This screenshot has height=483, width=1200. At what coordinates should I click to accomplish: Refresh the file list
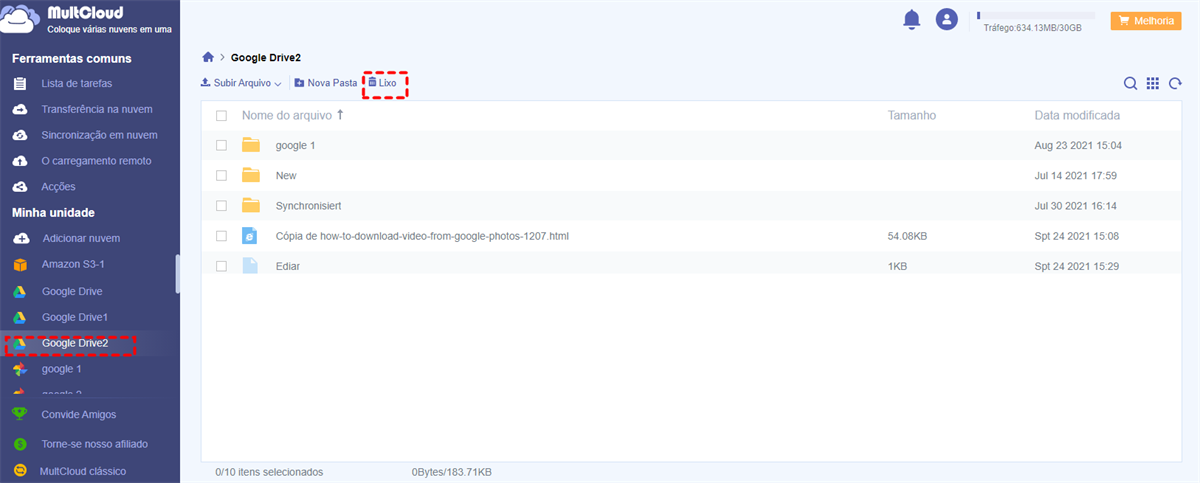tap(1175, 84)
